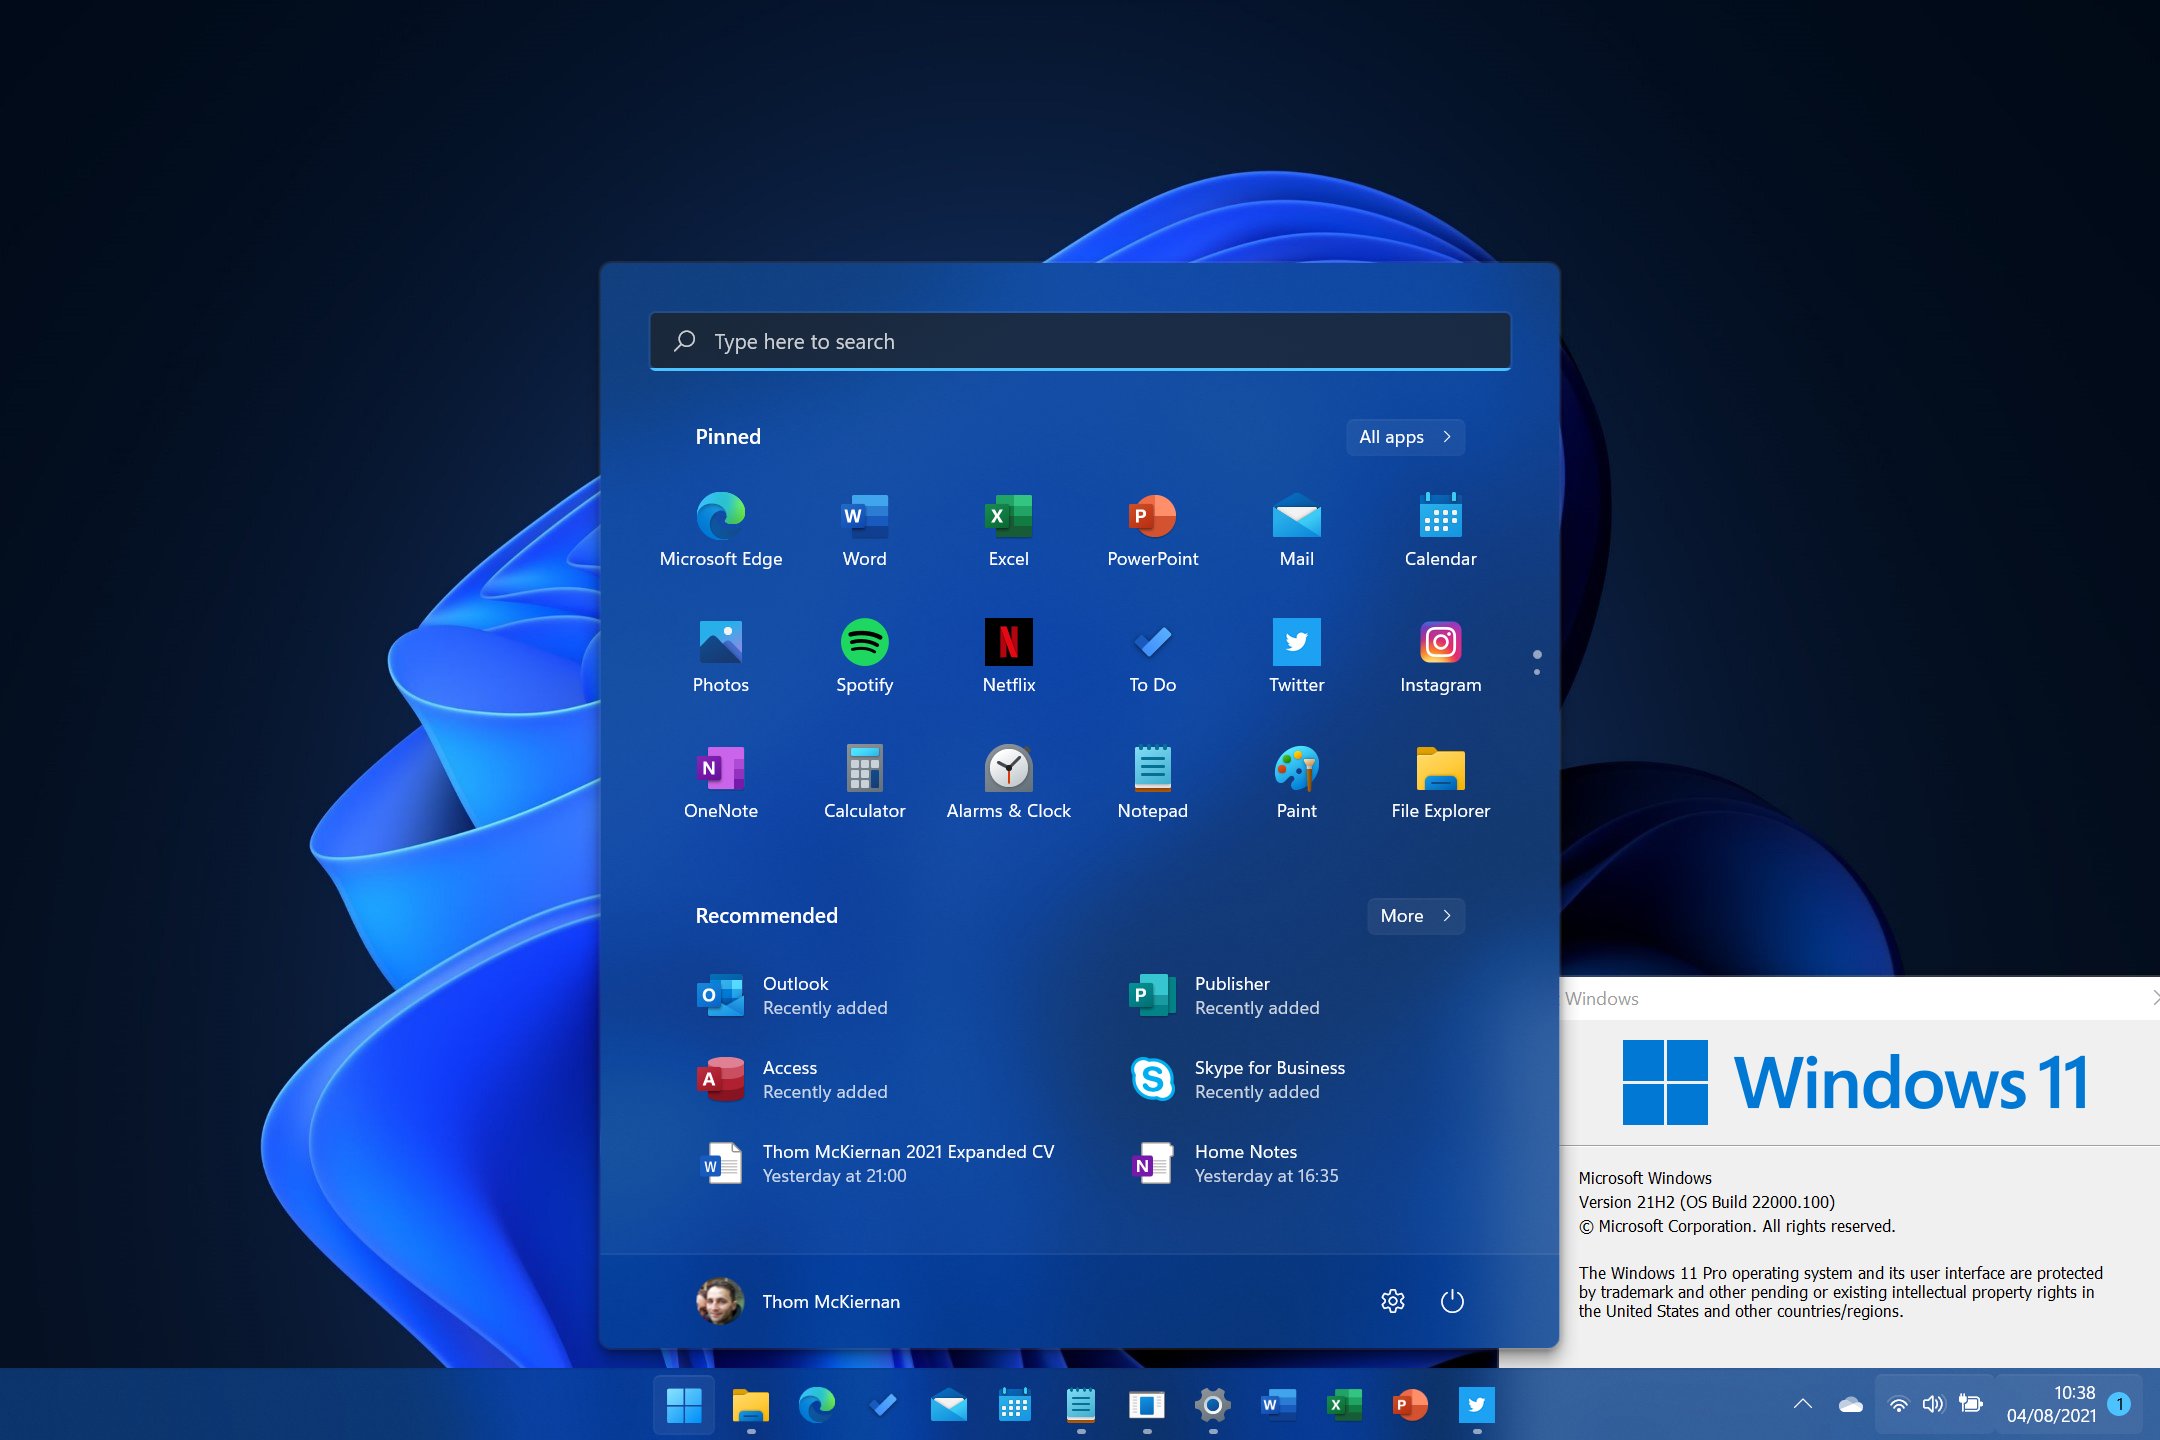Open the Netflix app
Screen dimensions: 2160x1440
pos(1008,657)
